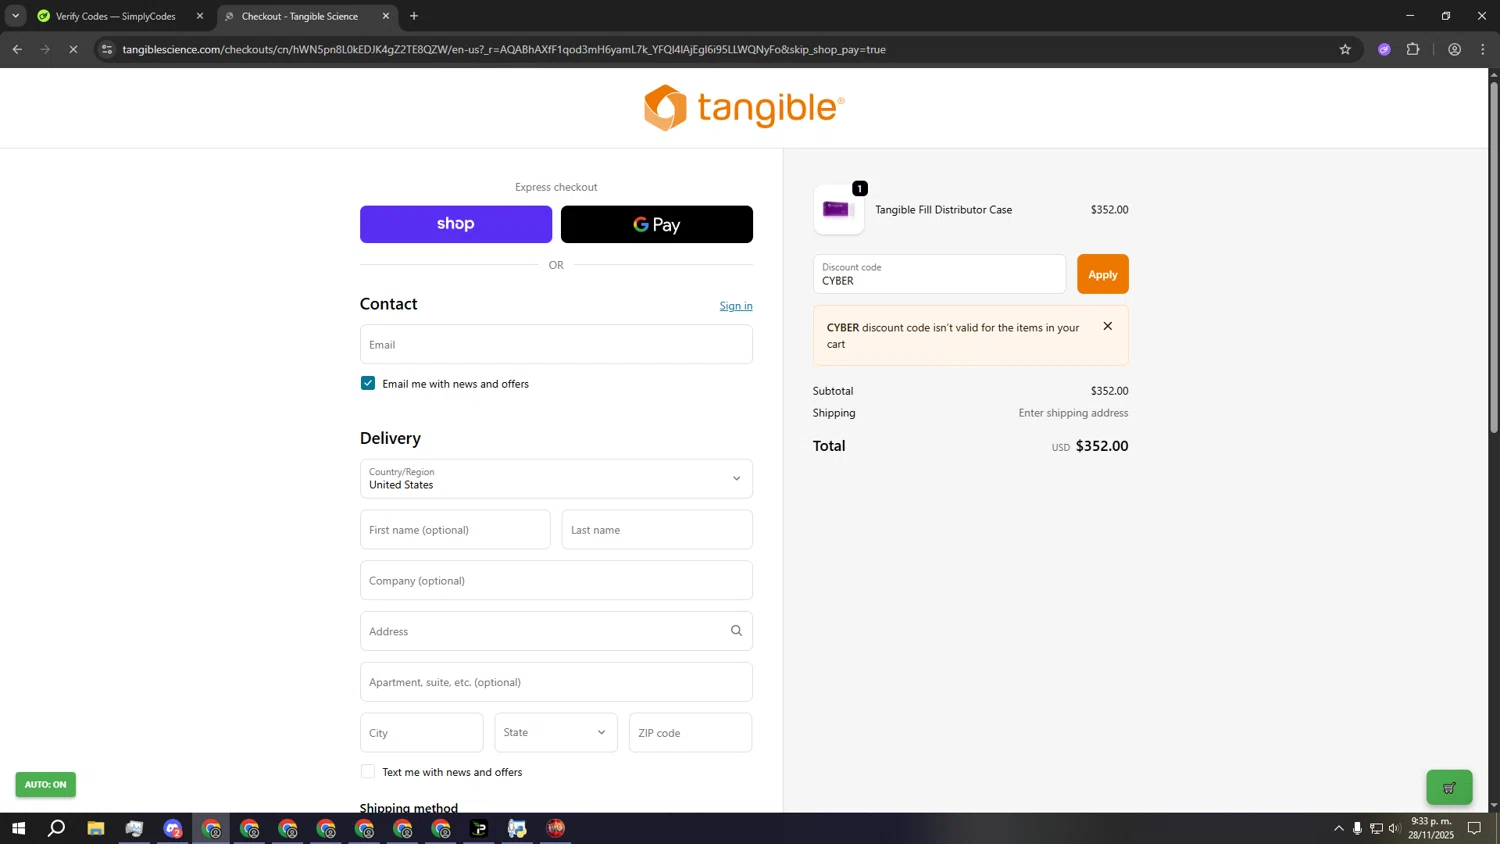Image resolution: width=1500 pixels, height=844 pixels.
Task: Click the $352.00 total amount
Action: click(1101, 446)
